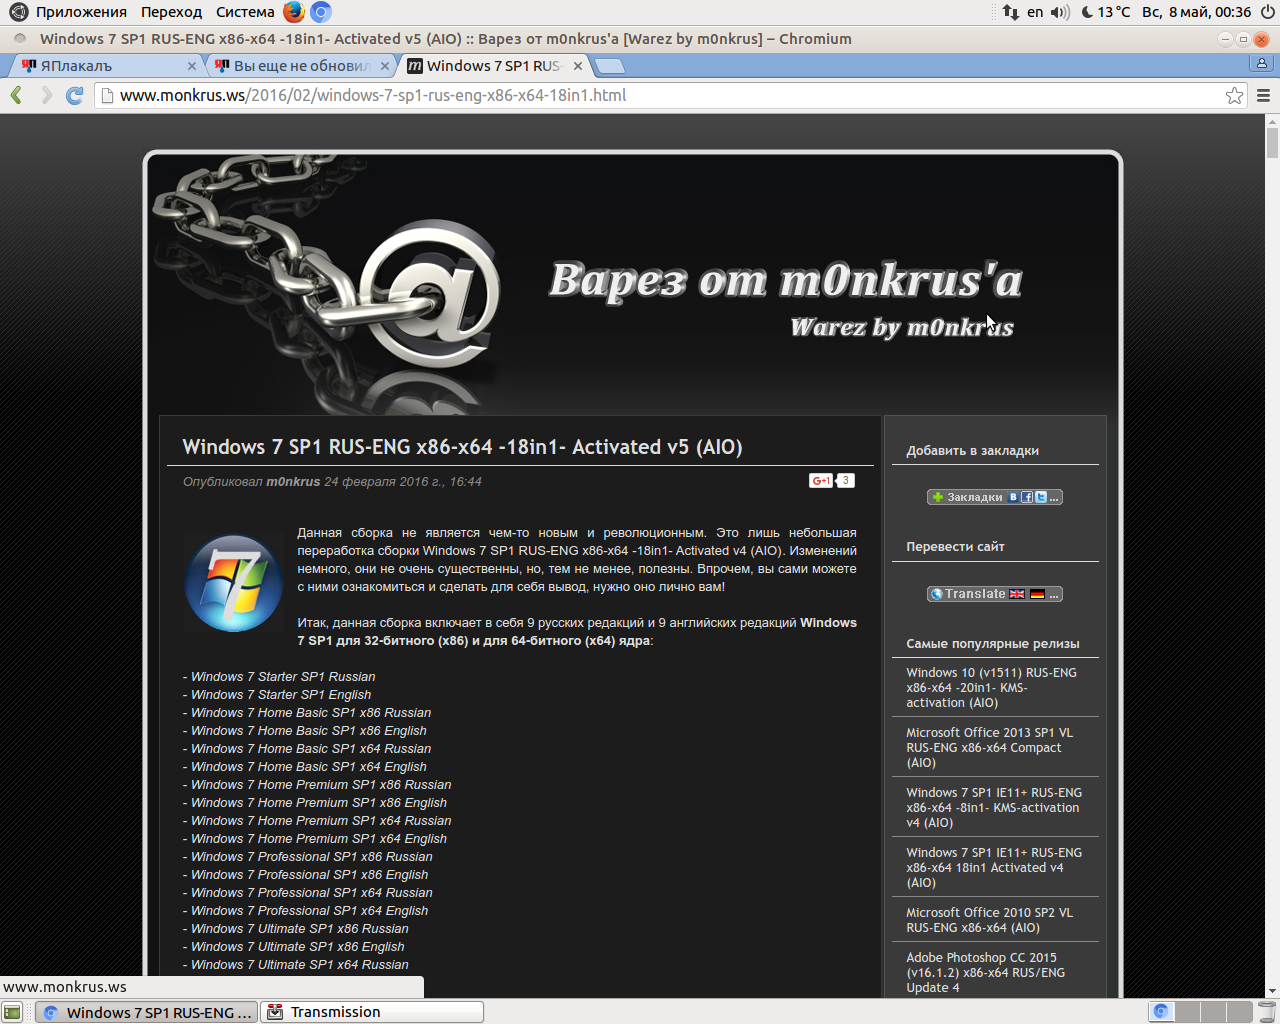Switch to the ЯПлакалъ tab
The height and width of the screenshot is (1024, 1280).
click(105, 66)
